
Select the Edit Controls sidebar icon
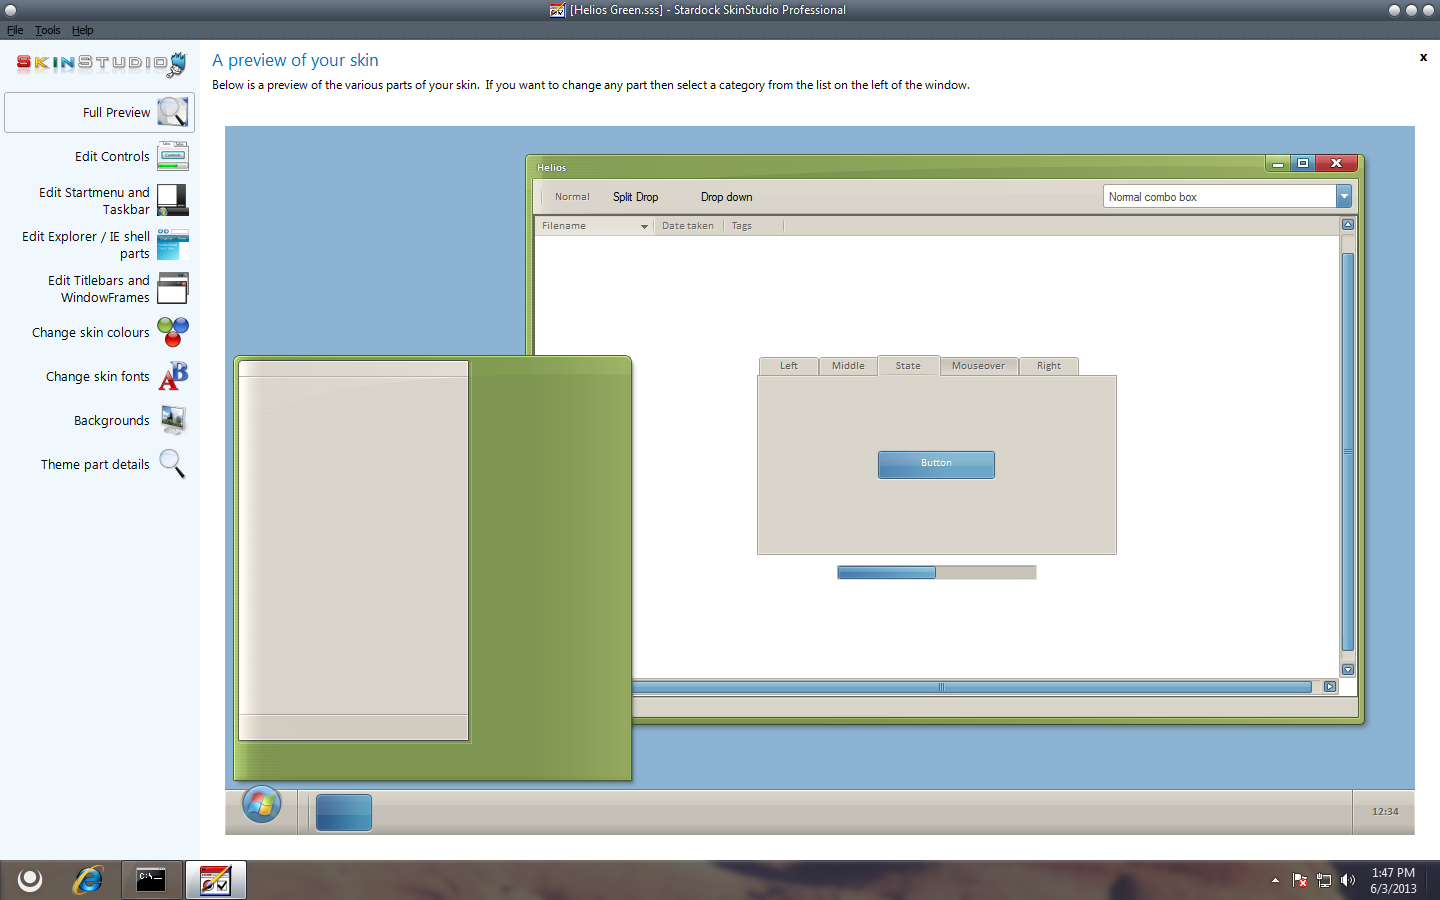[172, 156]
